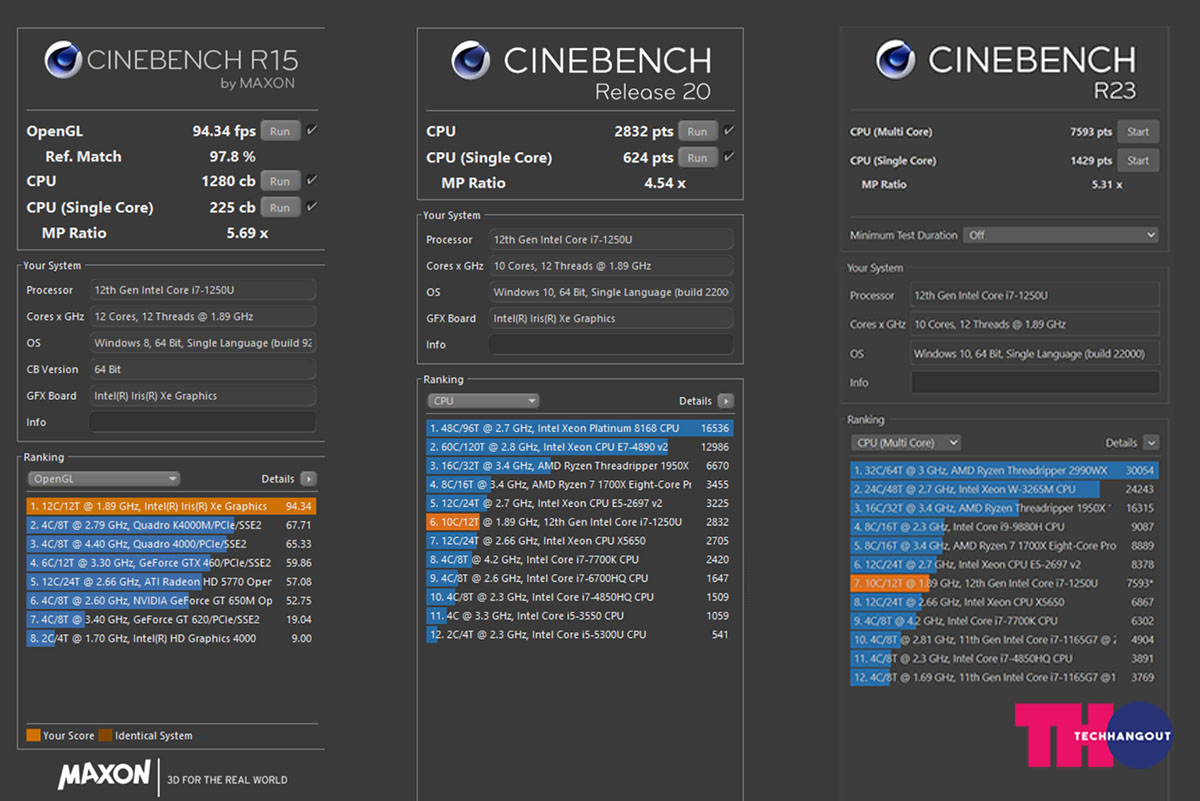Screen dimensions: 1200x801
Task: Select the ATI Radeon HD 5770 row
Action: tap(171, 582)
